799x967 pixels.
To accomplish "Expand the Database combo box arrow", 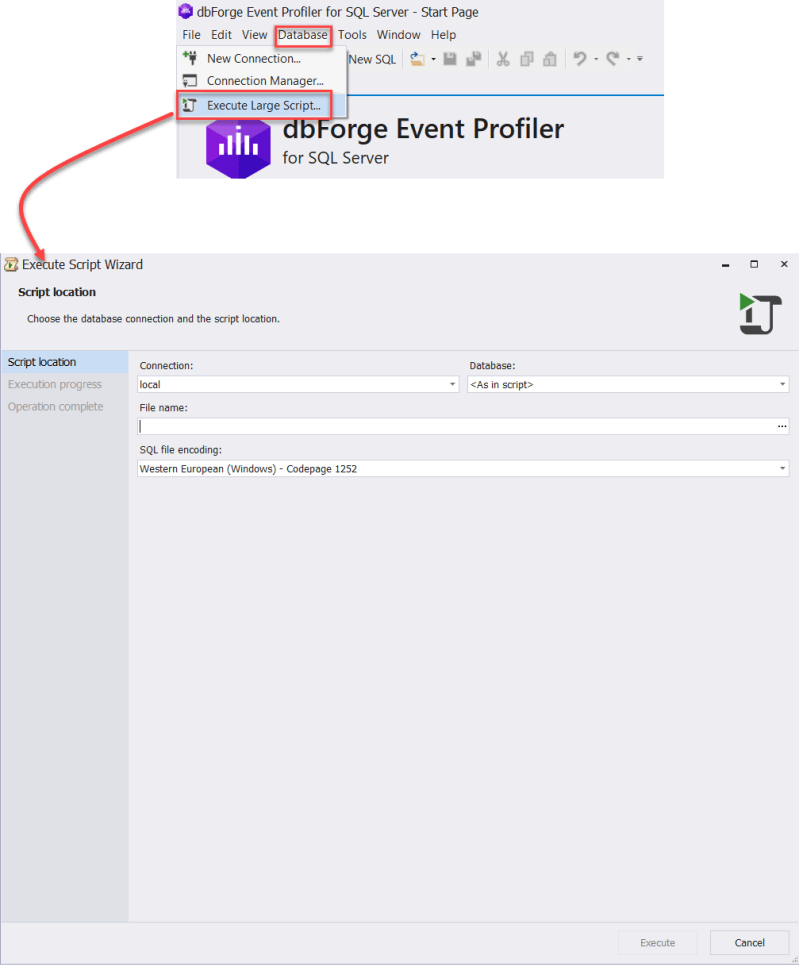I will pyautogui.click(x=782, y=384).
